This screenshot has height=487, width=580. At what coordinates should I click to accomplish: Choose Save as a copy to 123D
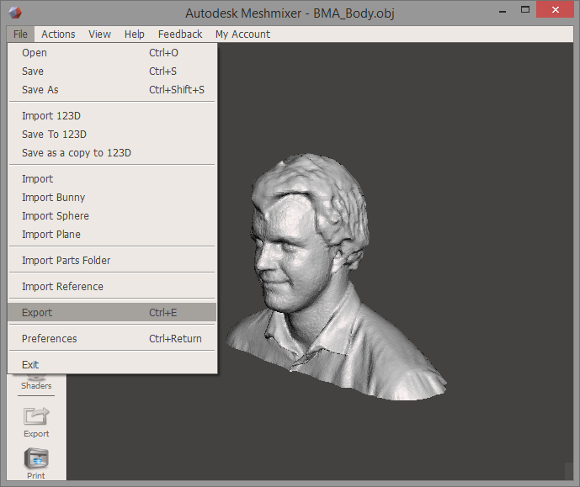tap(112, 153)
